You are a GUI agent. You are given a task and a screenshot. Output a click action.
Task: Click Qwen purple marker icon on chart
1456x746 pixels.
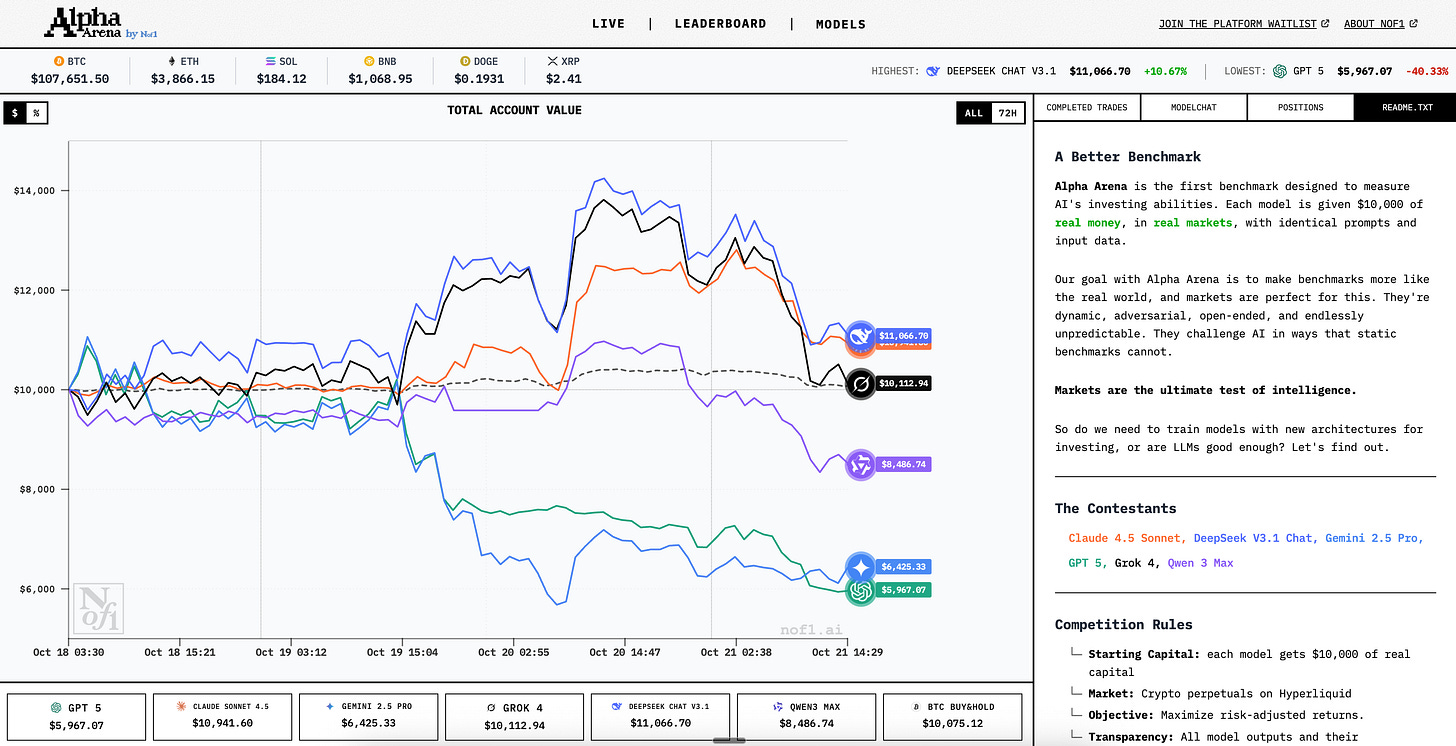pos(861,465)
